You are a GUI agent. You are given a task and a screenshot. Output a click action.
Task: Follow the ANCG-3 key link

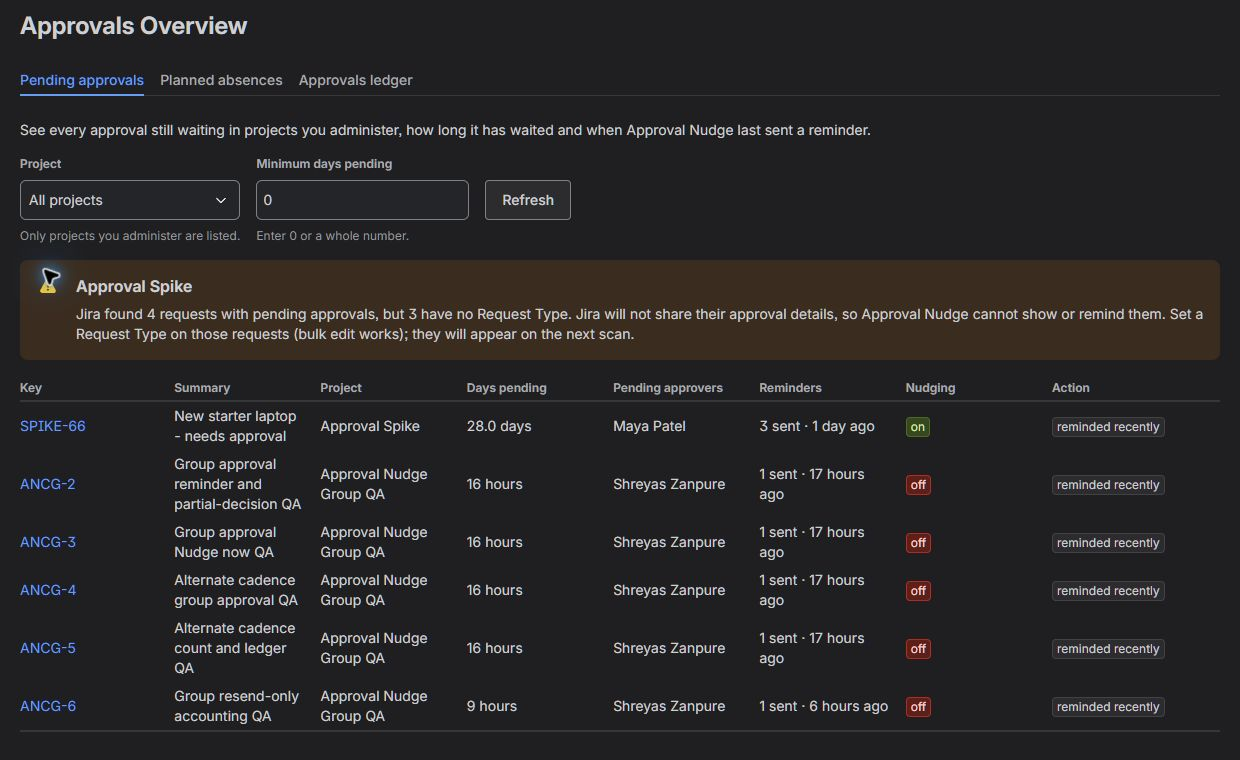48,542
